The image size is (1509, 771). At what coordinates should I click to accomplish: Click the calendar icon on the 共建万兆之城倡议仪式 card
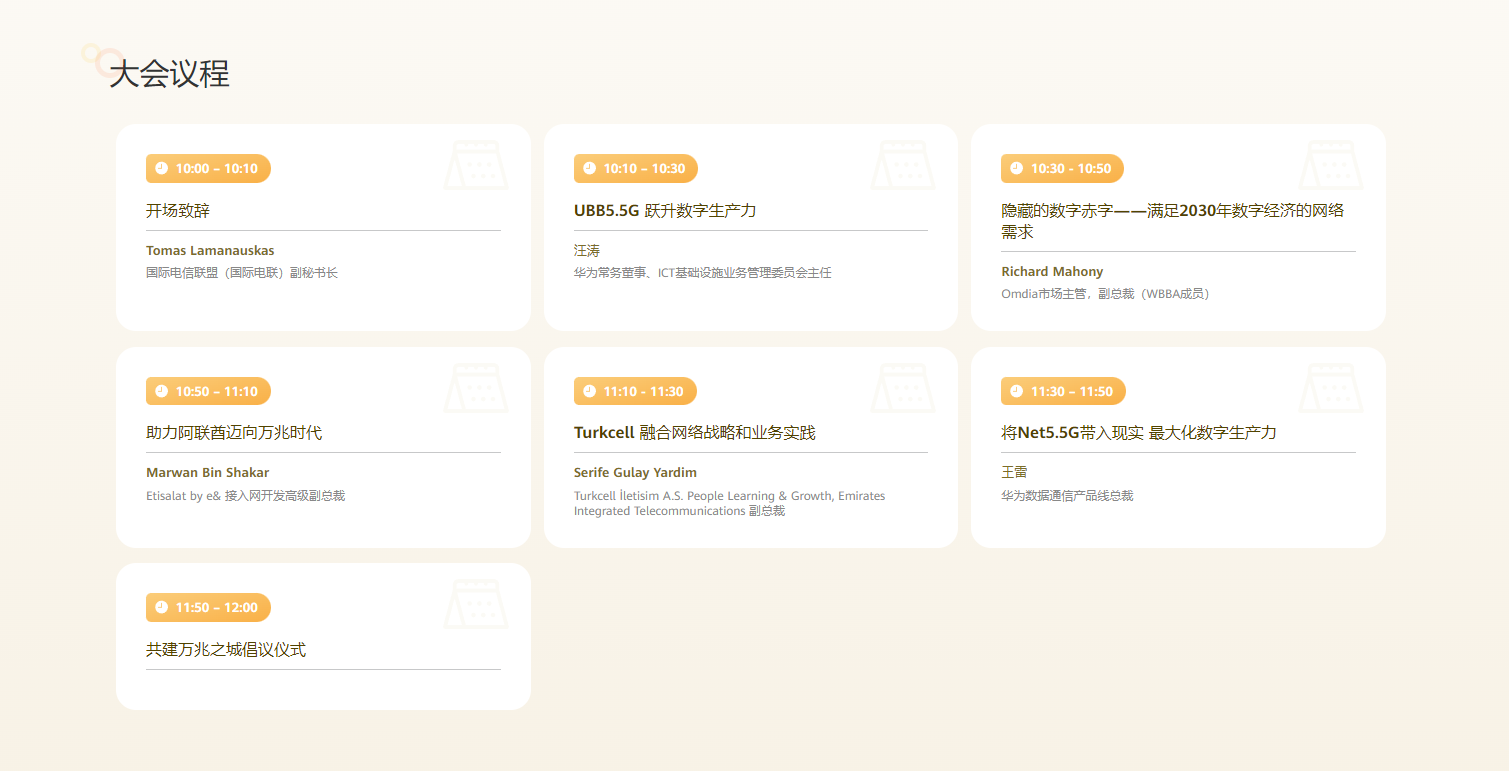pyautogui.click(x=475, y=604)
